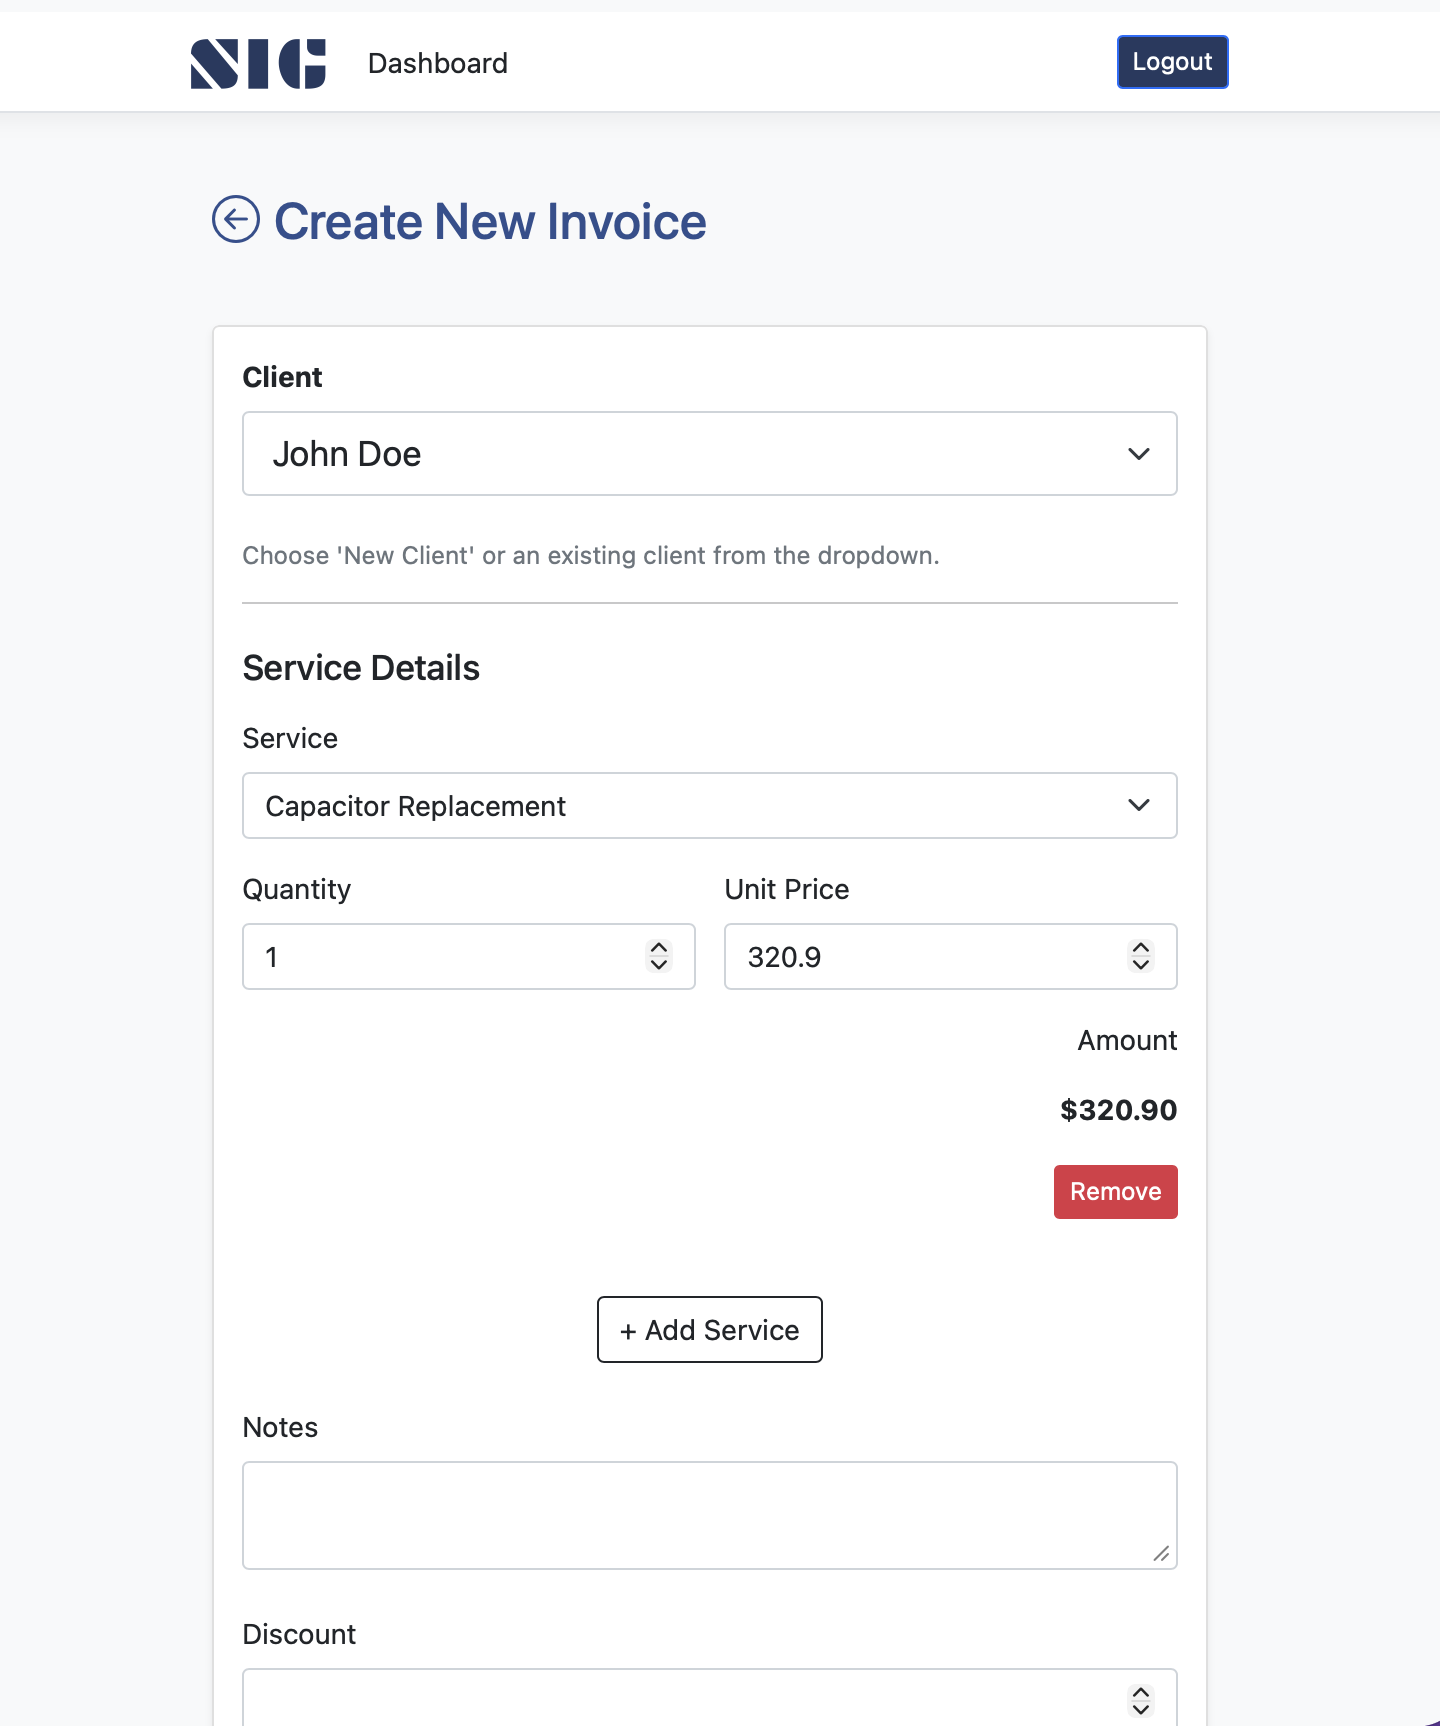Click the Discount field stepper arrows
The image size is (1440, 1726).
click(1140, 1699)
